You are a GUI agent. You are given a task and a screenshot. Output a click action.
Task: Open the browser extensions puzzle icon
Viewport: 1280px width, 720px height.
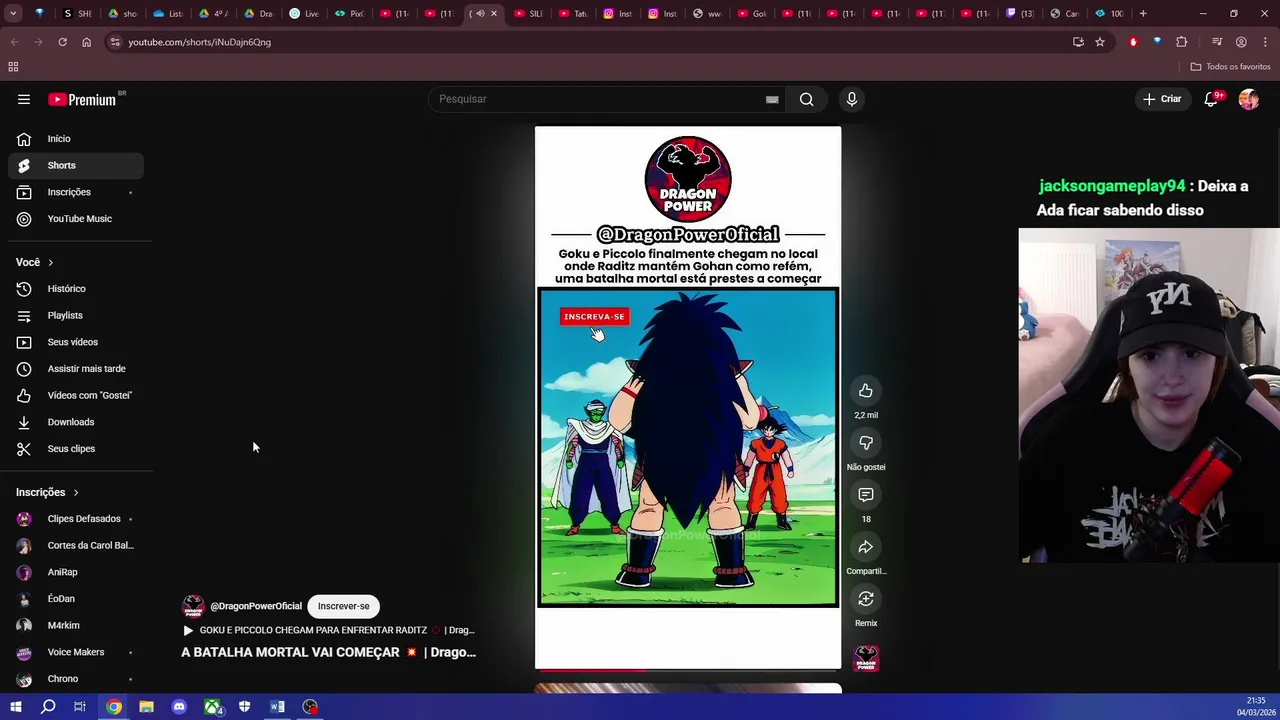[1182, 42]
